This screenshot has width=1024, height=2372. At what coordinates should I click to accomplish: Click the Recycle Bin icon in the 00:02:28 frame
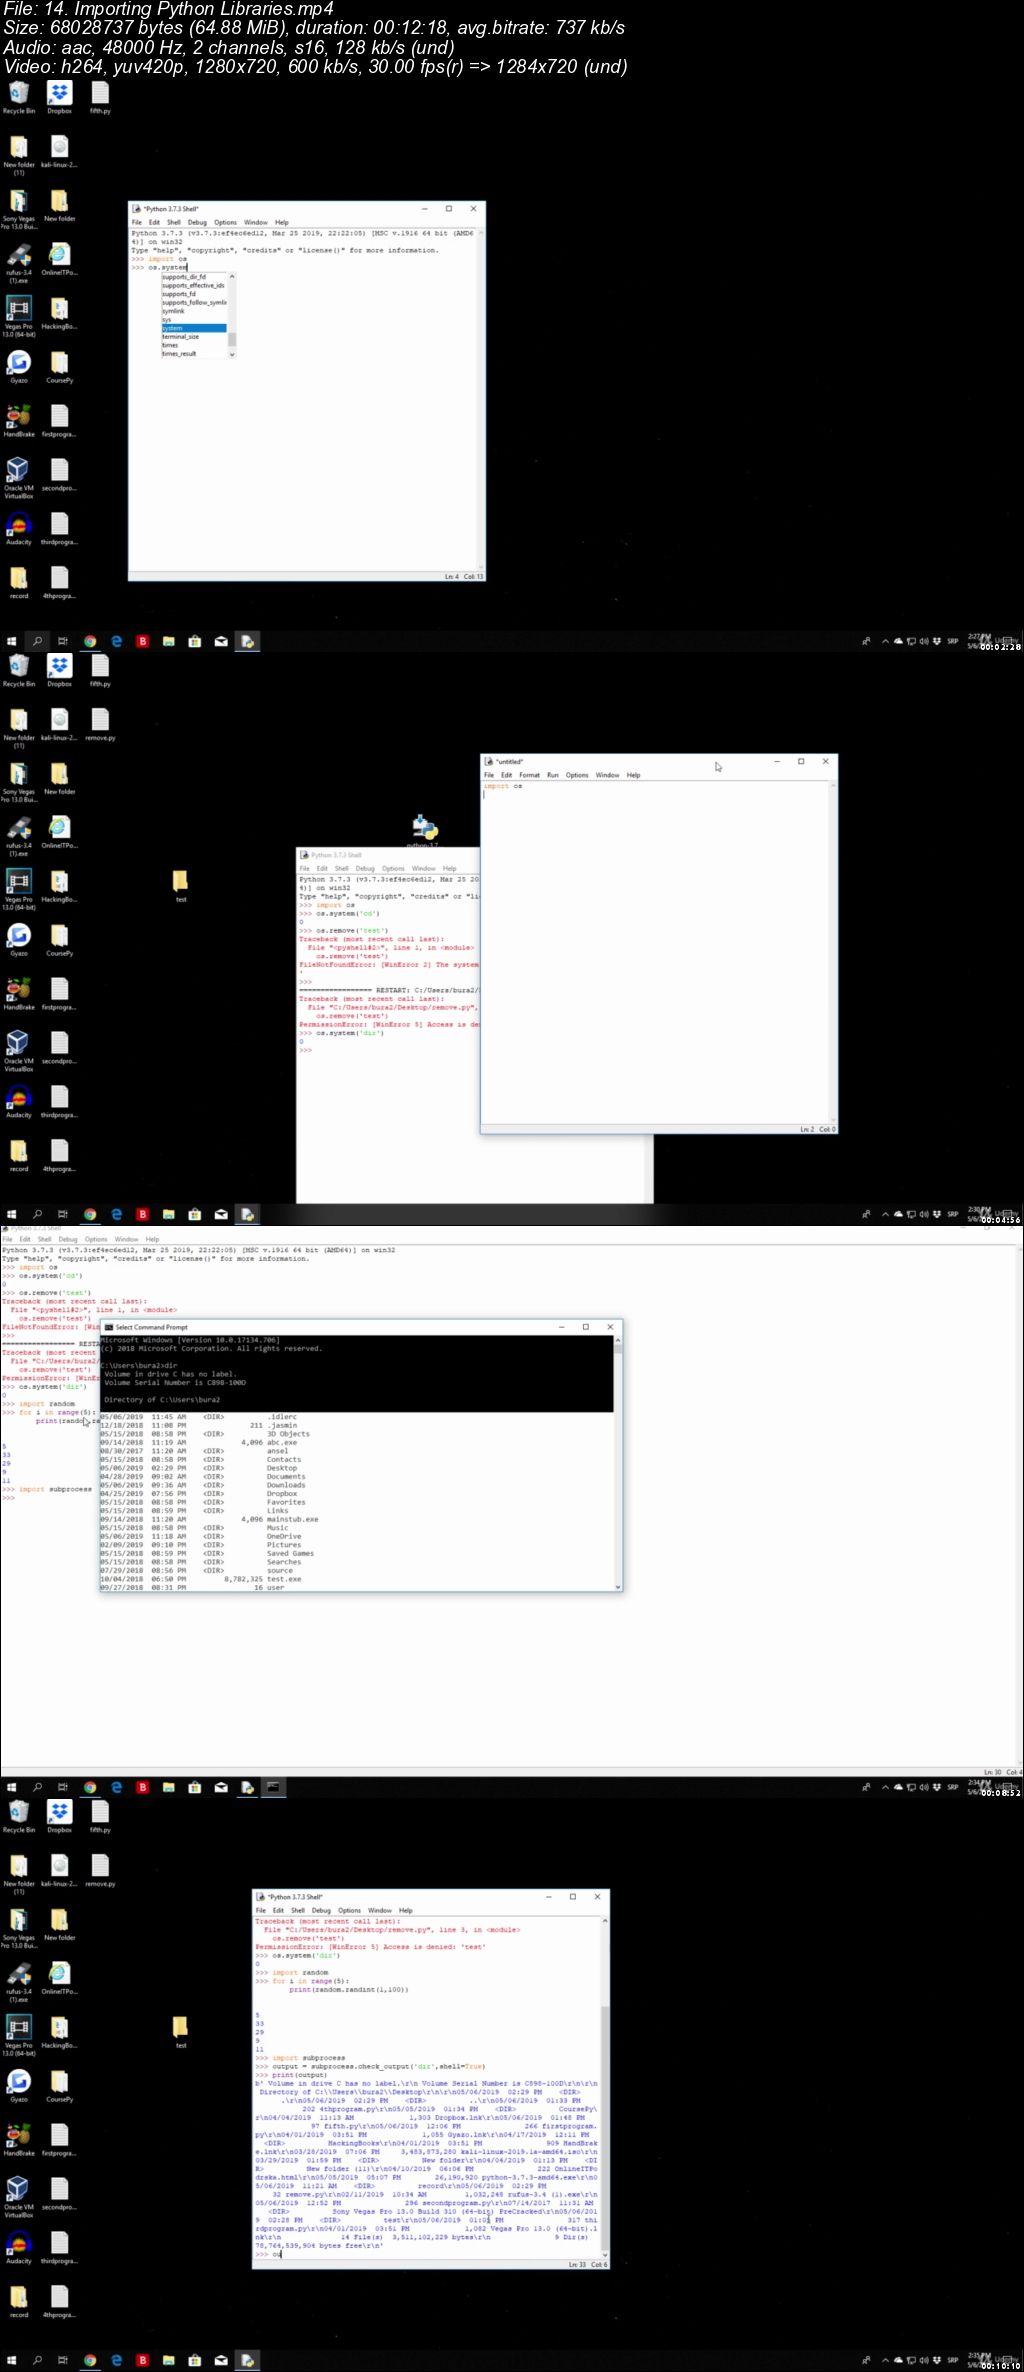click(x=18, y=98)
